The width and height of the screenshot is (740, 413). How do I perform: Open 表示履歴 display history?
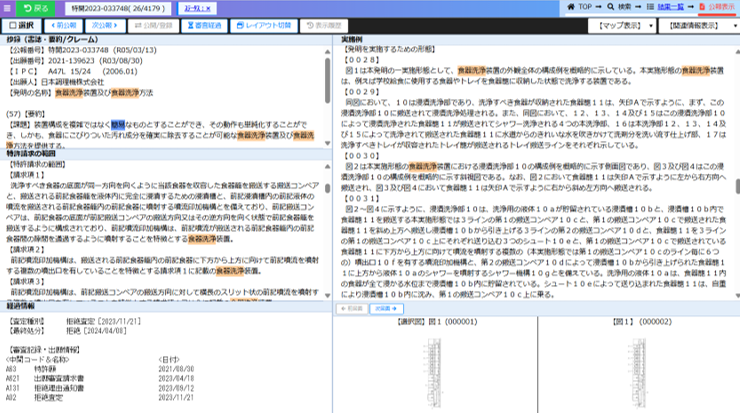click(x=324, y=25)
